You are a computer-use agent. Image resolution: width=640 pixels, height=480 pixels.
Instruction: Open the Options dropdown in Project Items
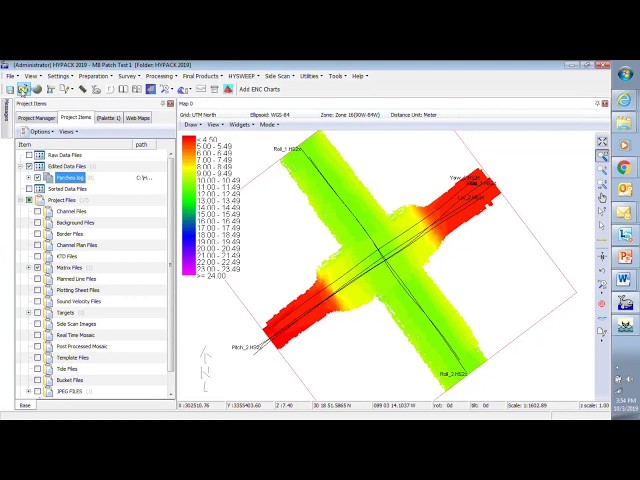[42, 131]
